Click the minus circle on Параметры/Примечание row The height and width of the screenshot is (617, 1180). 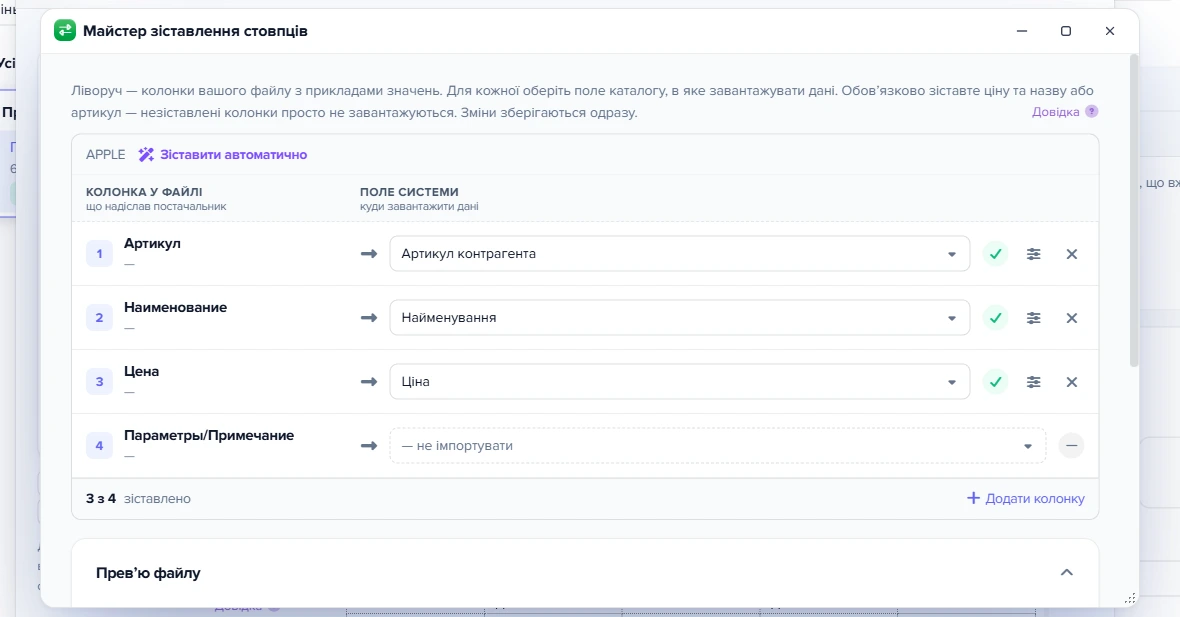click(x=1072, y=445)
